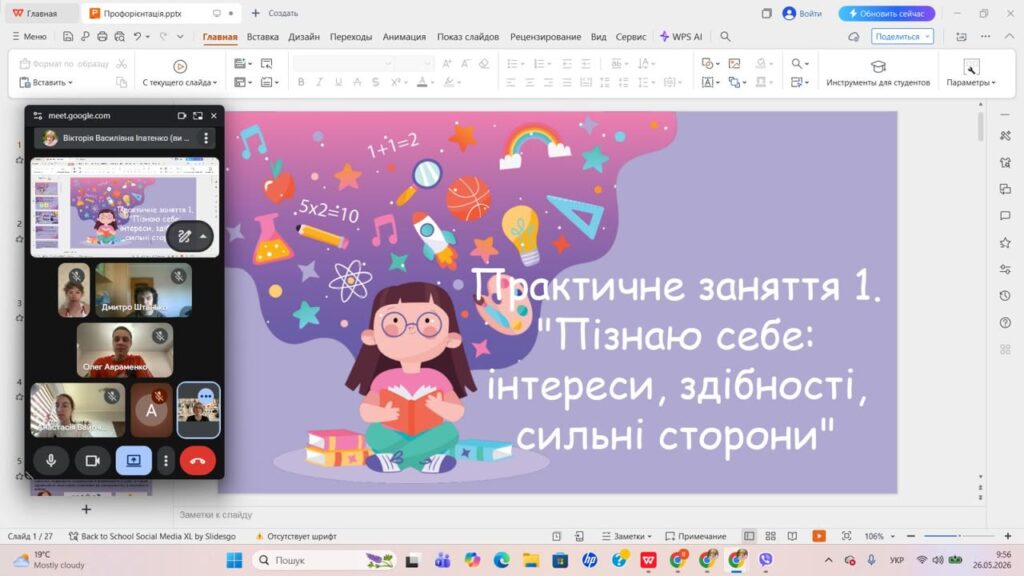This screenshot has height=576, width=1024.
Task: Expand Meet overlay to full tab
Action: click(x=198, y=116)
